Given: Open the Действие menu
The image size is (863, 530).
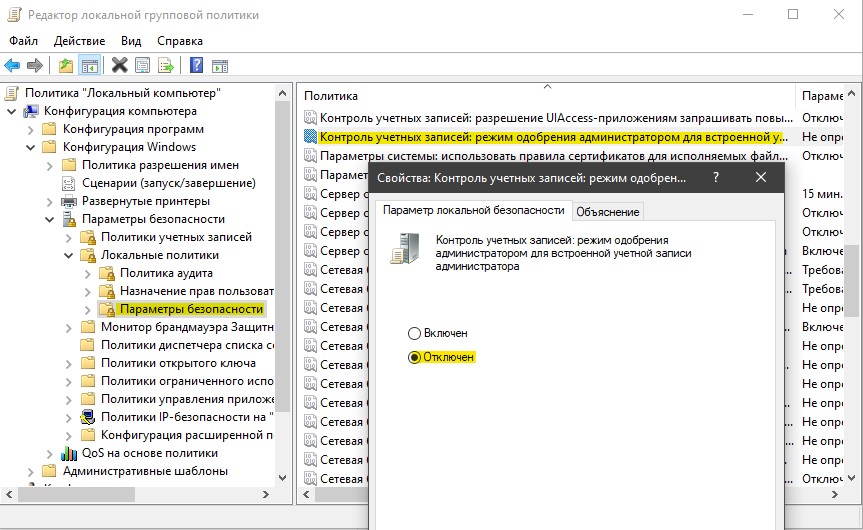Looking at the screenshot, I should click(79, 41).
